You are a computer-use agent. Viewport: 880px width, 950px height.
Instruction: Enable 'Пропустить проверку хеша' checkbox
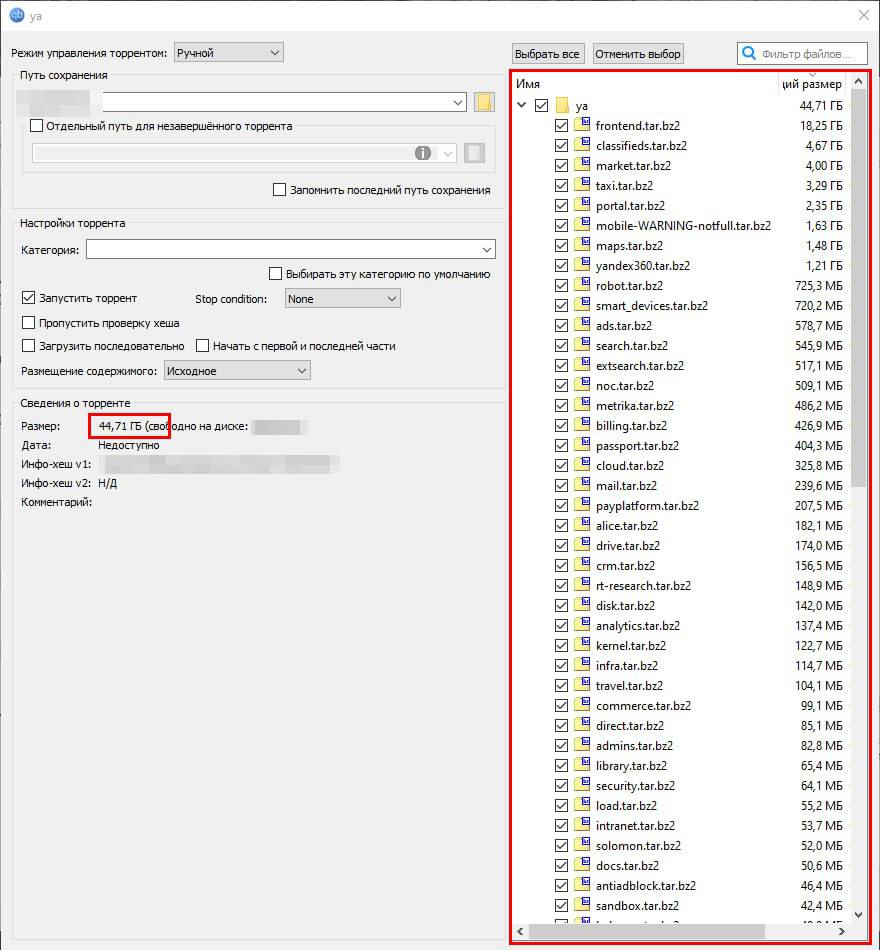click(29, 322)
